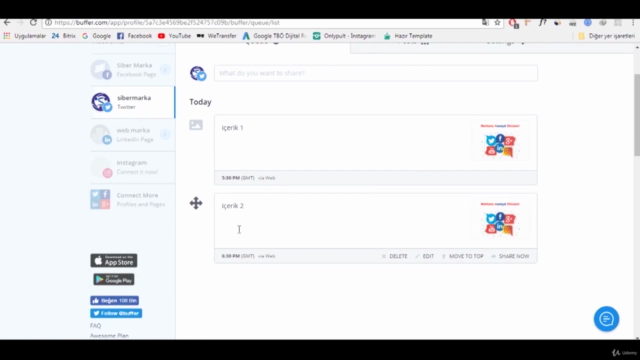Bookmark this page with the star icon
This screenshot has height=360, width=640.
click(x=497, y=22)
